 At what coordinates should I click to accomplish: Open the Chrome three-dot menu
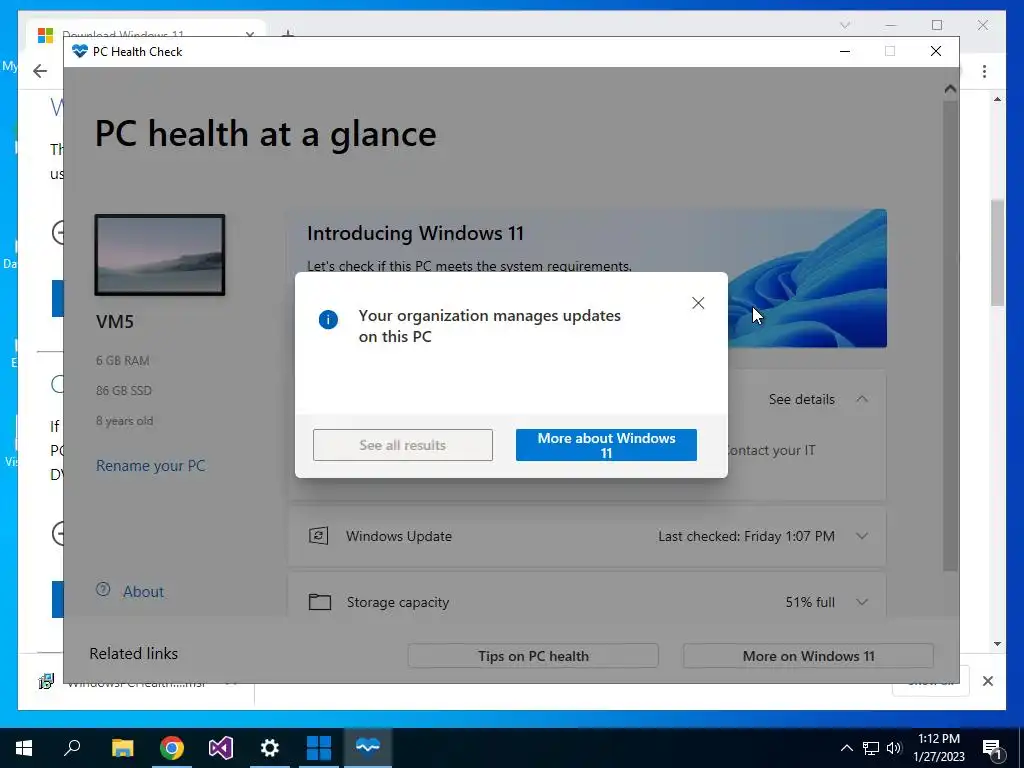[984, 71]
